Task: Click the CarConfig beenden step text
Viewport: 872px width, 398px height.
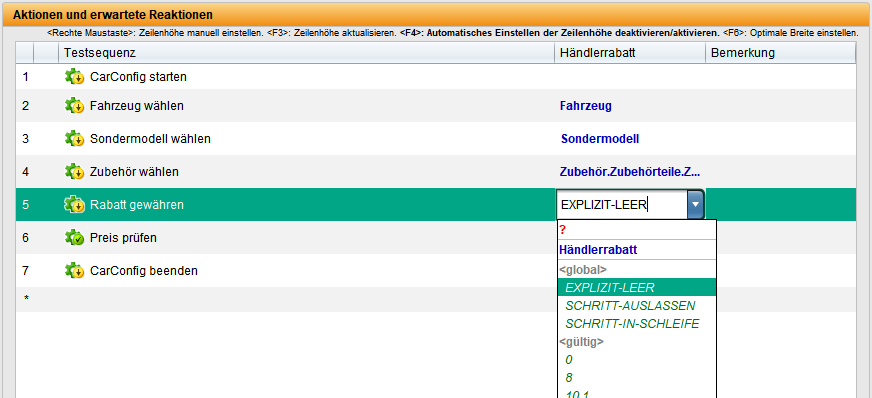Action: [143, 271]
